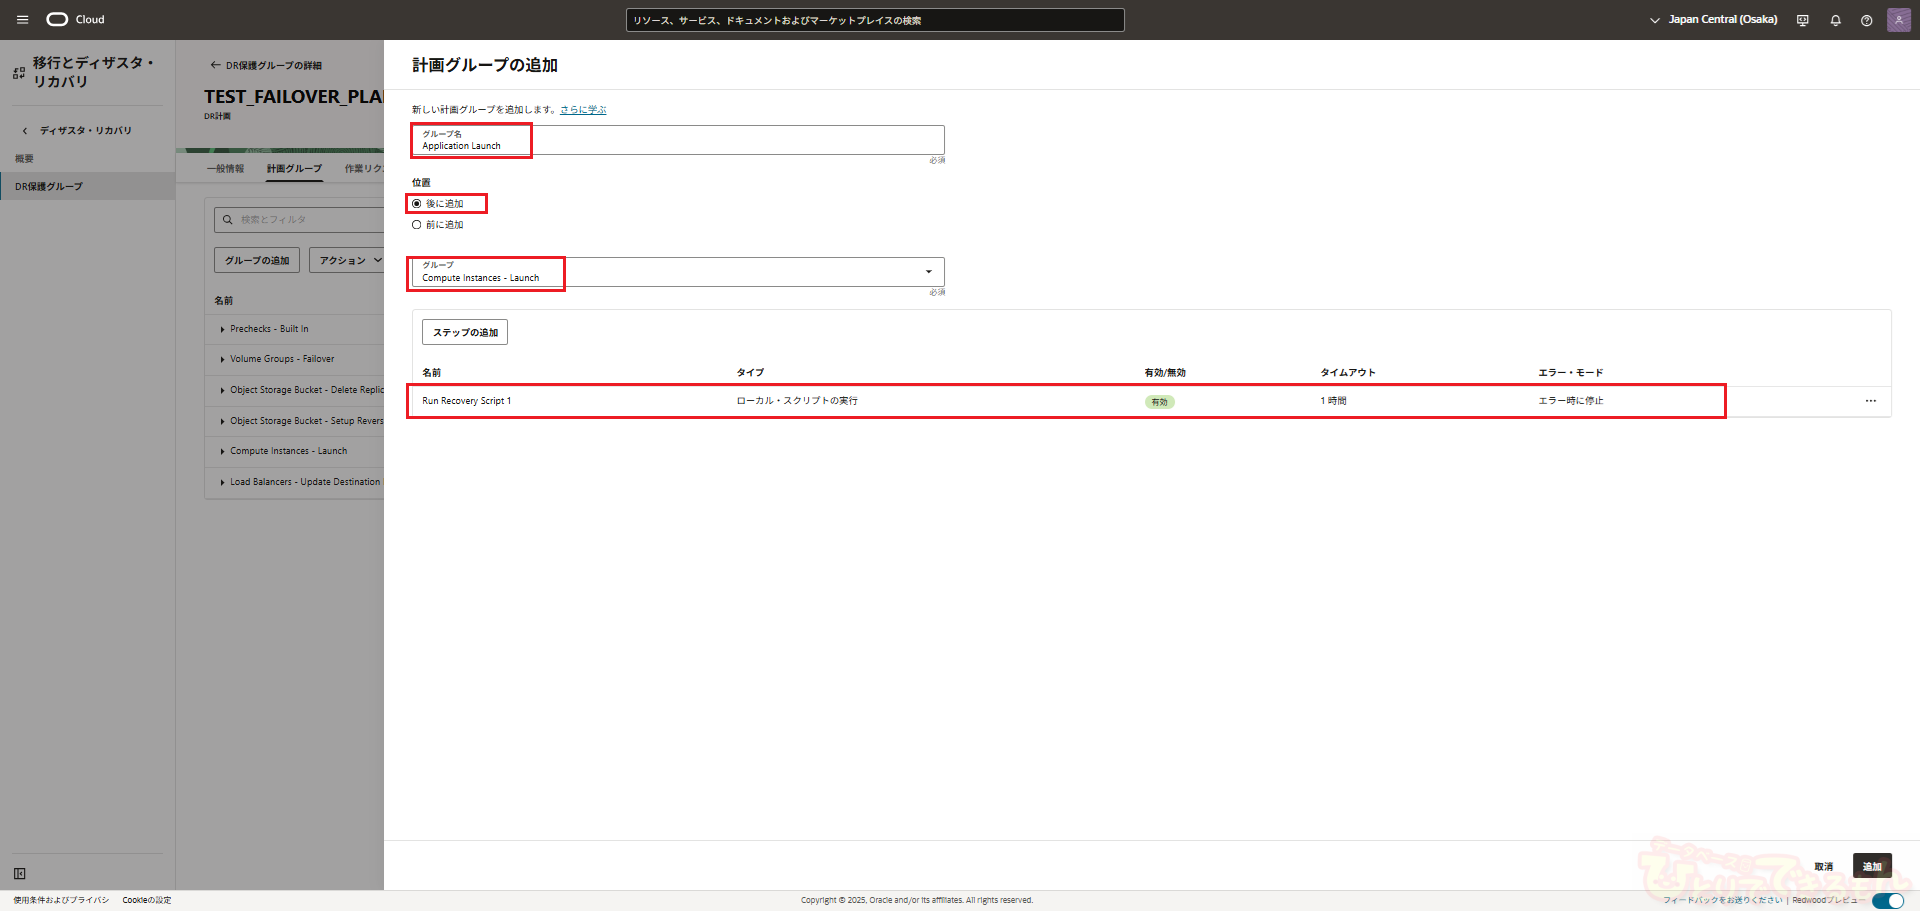The height and width of the screenshot is (911, 1920).
Task: Click the 追加 button to add group
Action: 1871,866
